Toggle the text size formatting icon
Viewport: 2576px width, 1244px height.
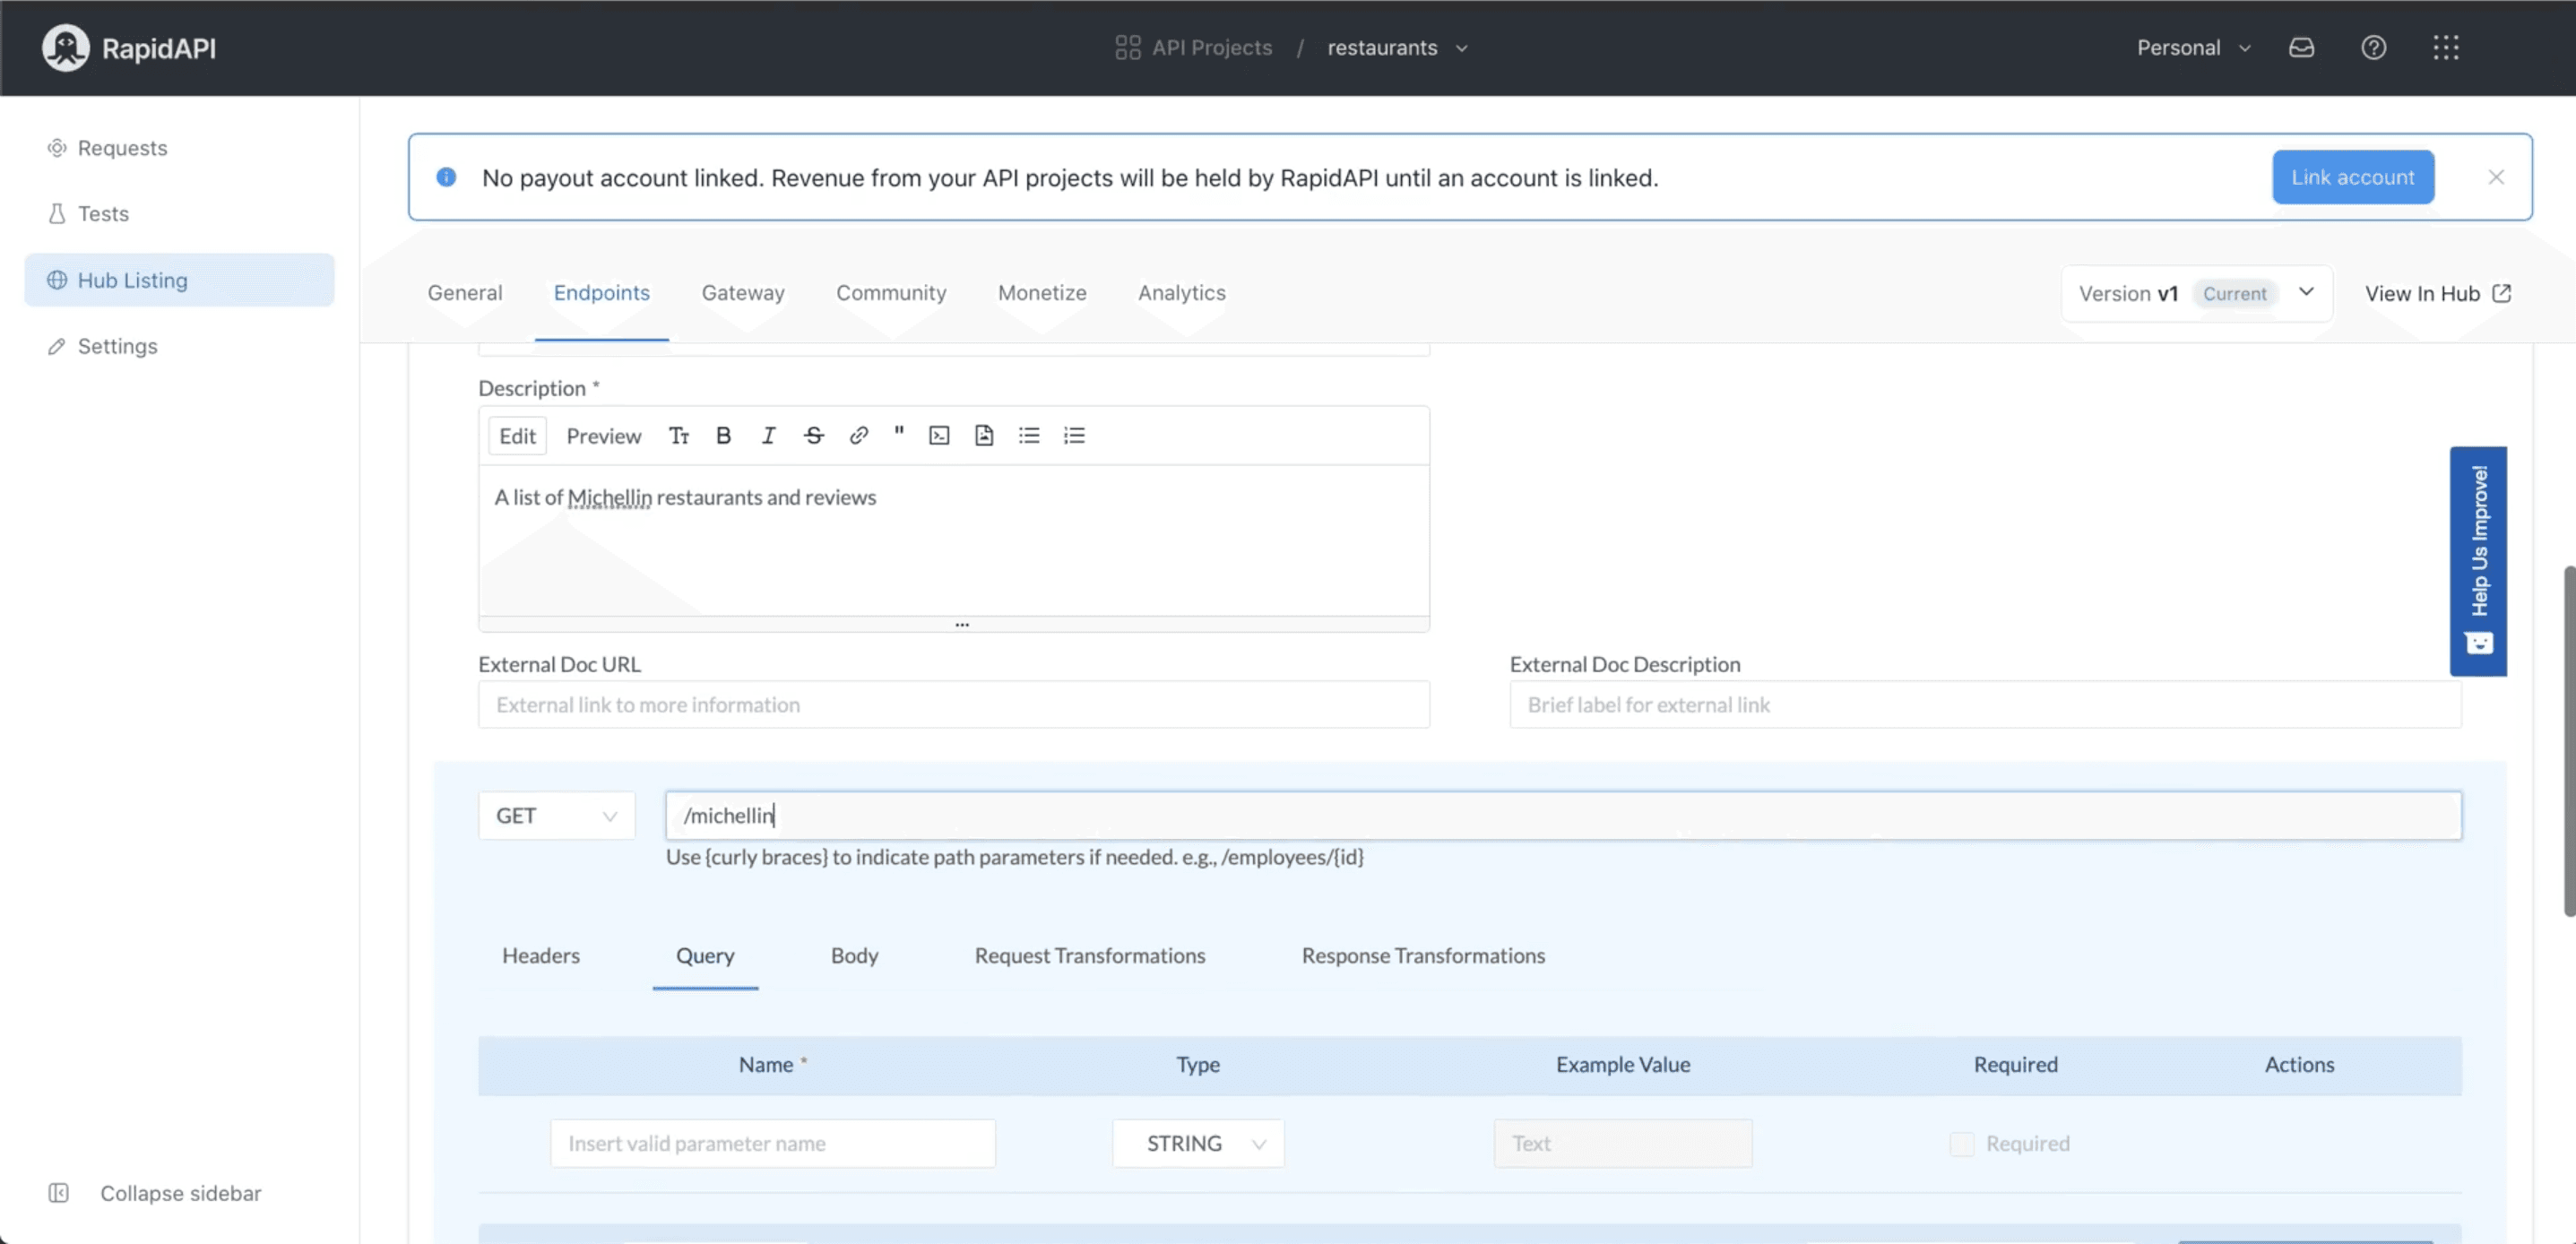679,435
